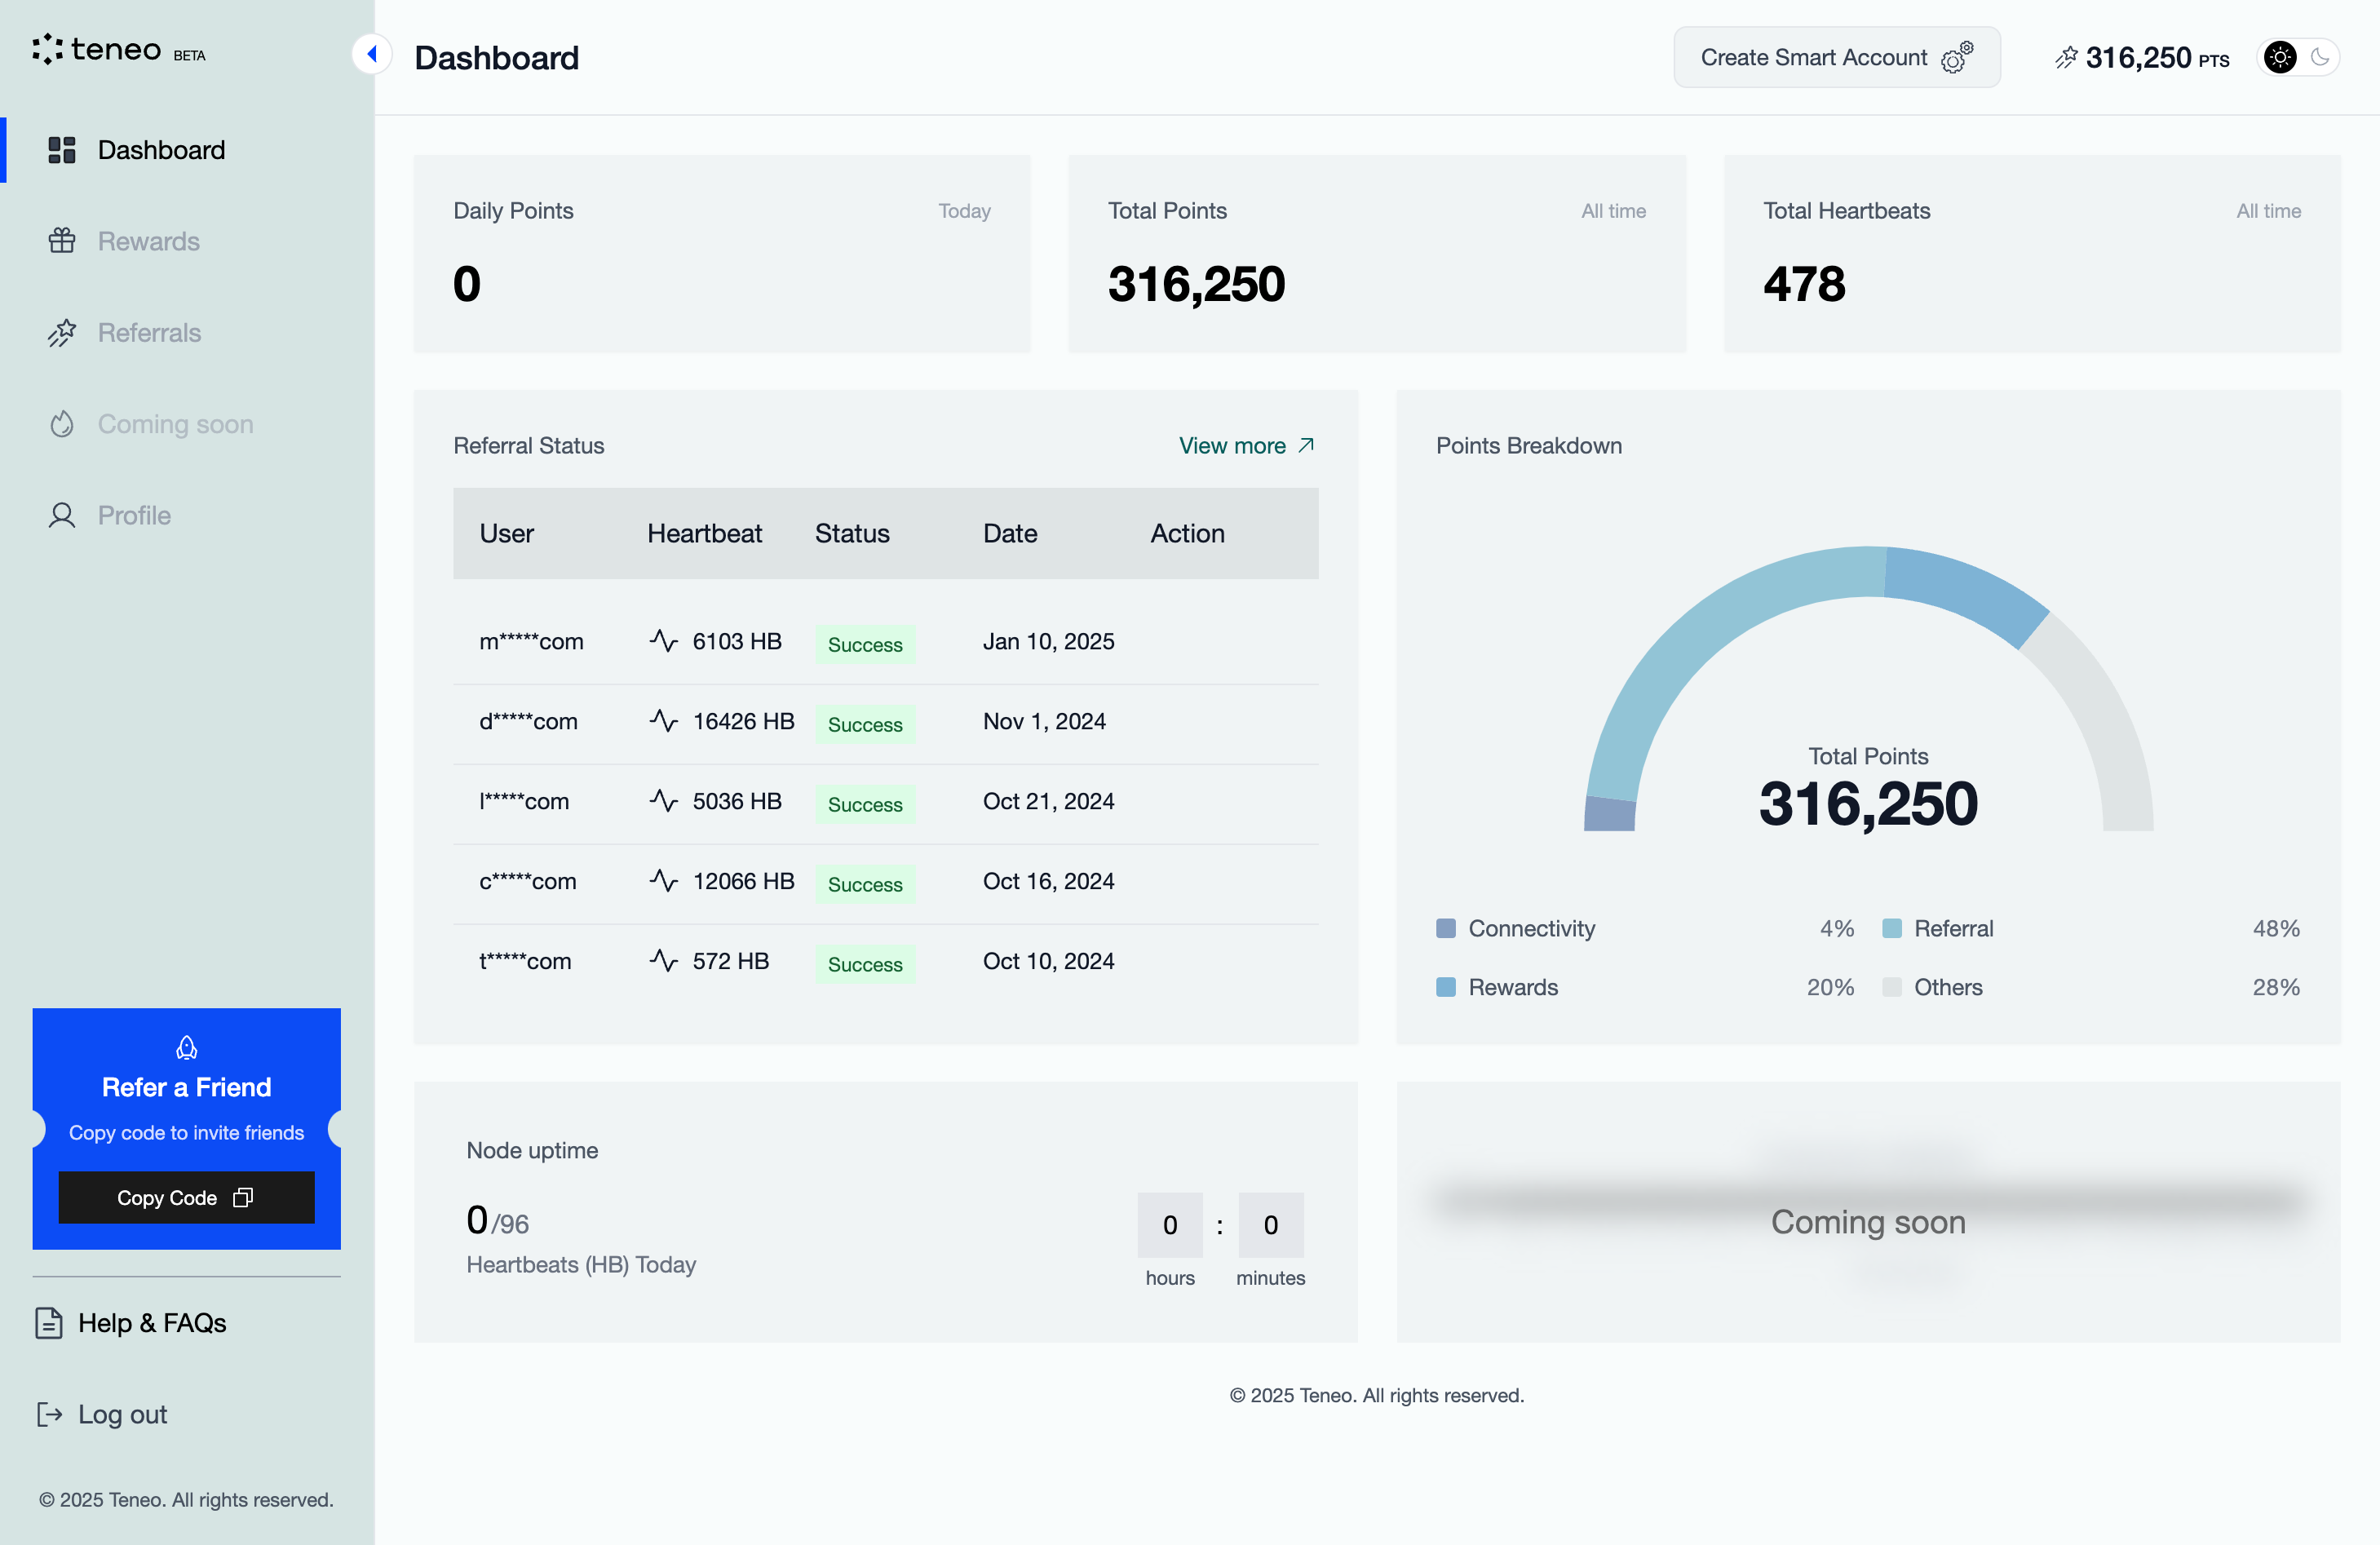Click the gear icon on Create Smart Account
Viewport: 2380px width, 1545px height.
click(x=1957, y=58)
